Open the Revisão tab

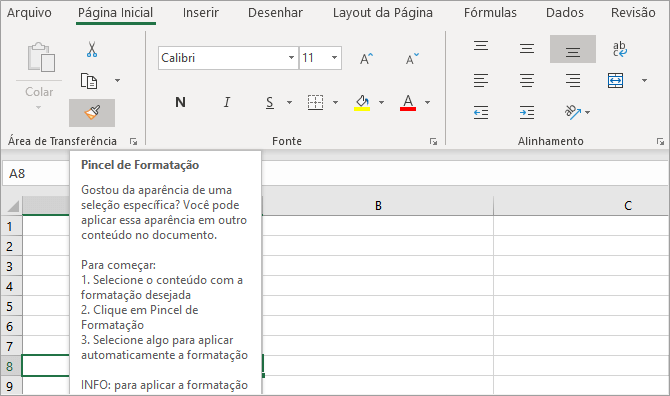click(x=633, y=13)
